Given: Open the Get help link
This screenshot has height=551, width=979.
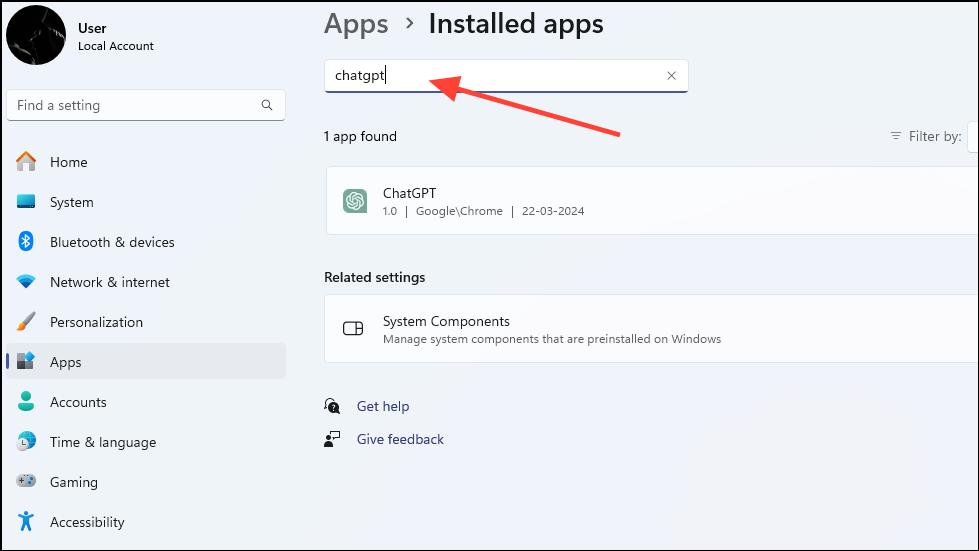Looking at the screenshot, I should [383, 406].
